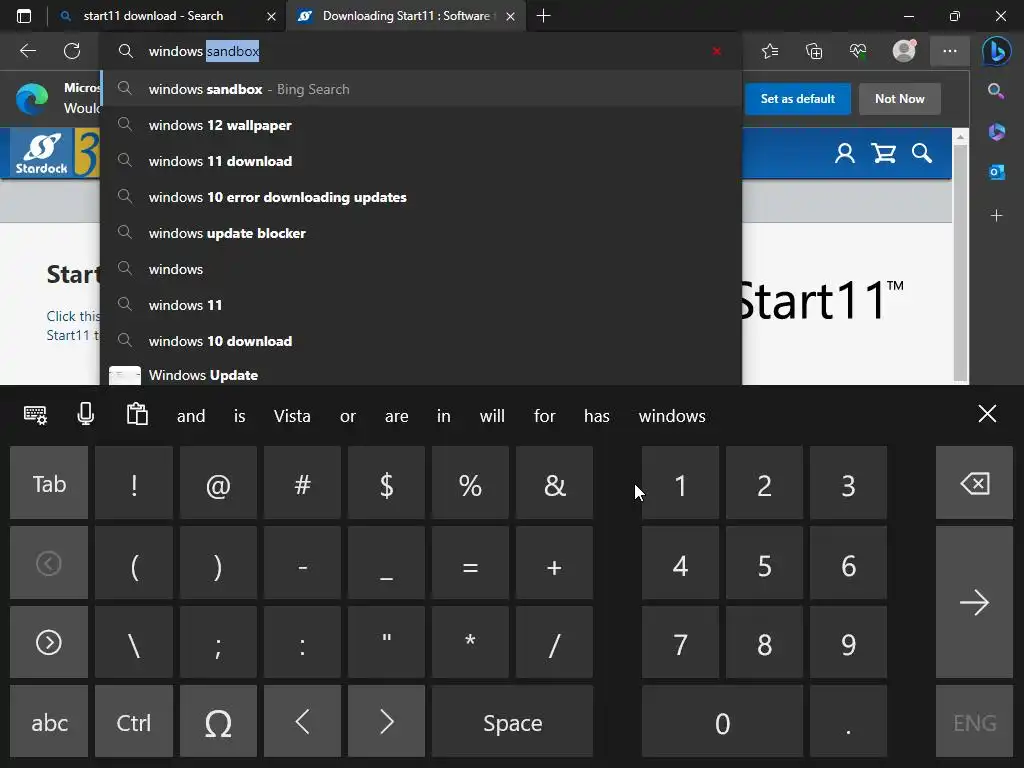Image resolution: width=1024 pixels, height=768 pixels.
Task: Open the Bing Chat sidebar button
Action: click(997, 52)
